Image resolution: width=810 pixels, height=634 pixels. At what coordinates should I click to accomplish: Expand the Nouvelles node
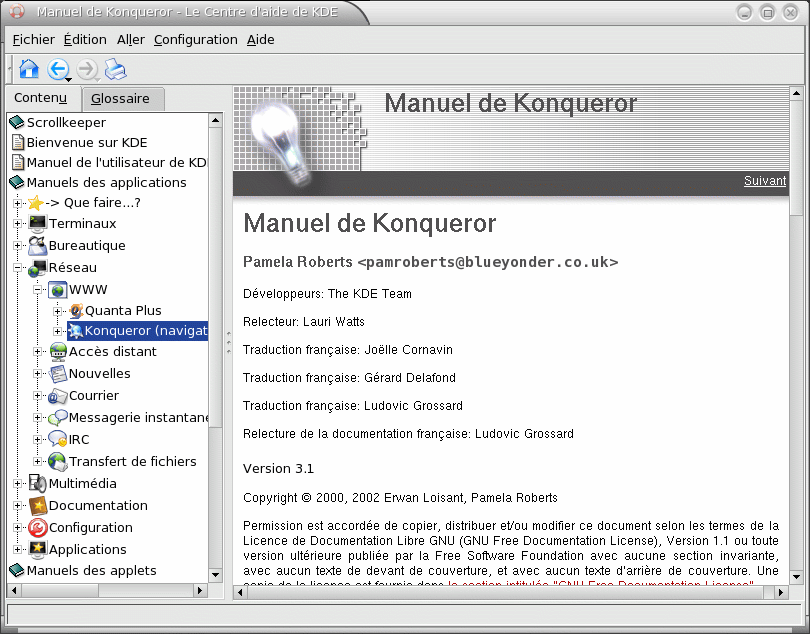[37, 374]
